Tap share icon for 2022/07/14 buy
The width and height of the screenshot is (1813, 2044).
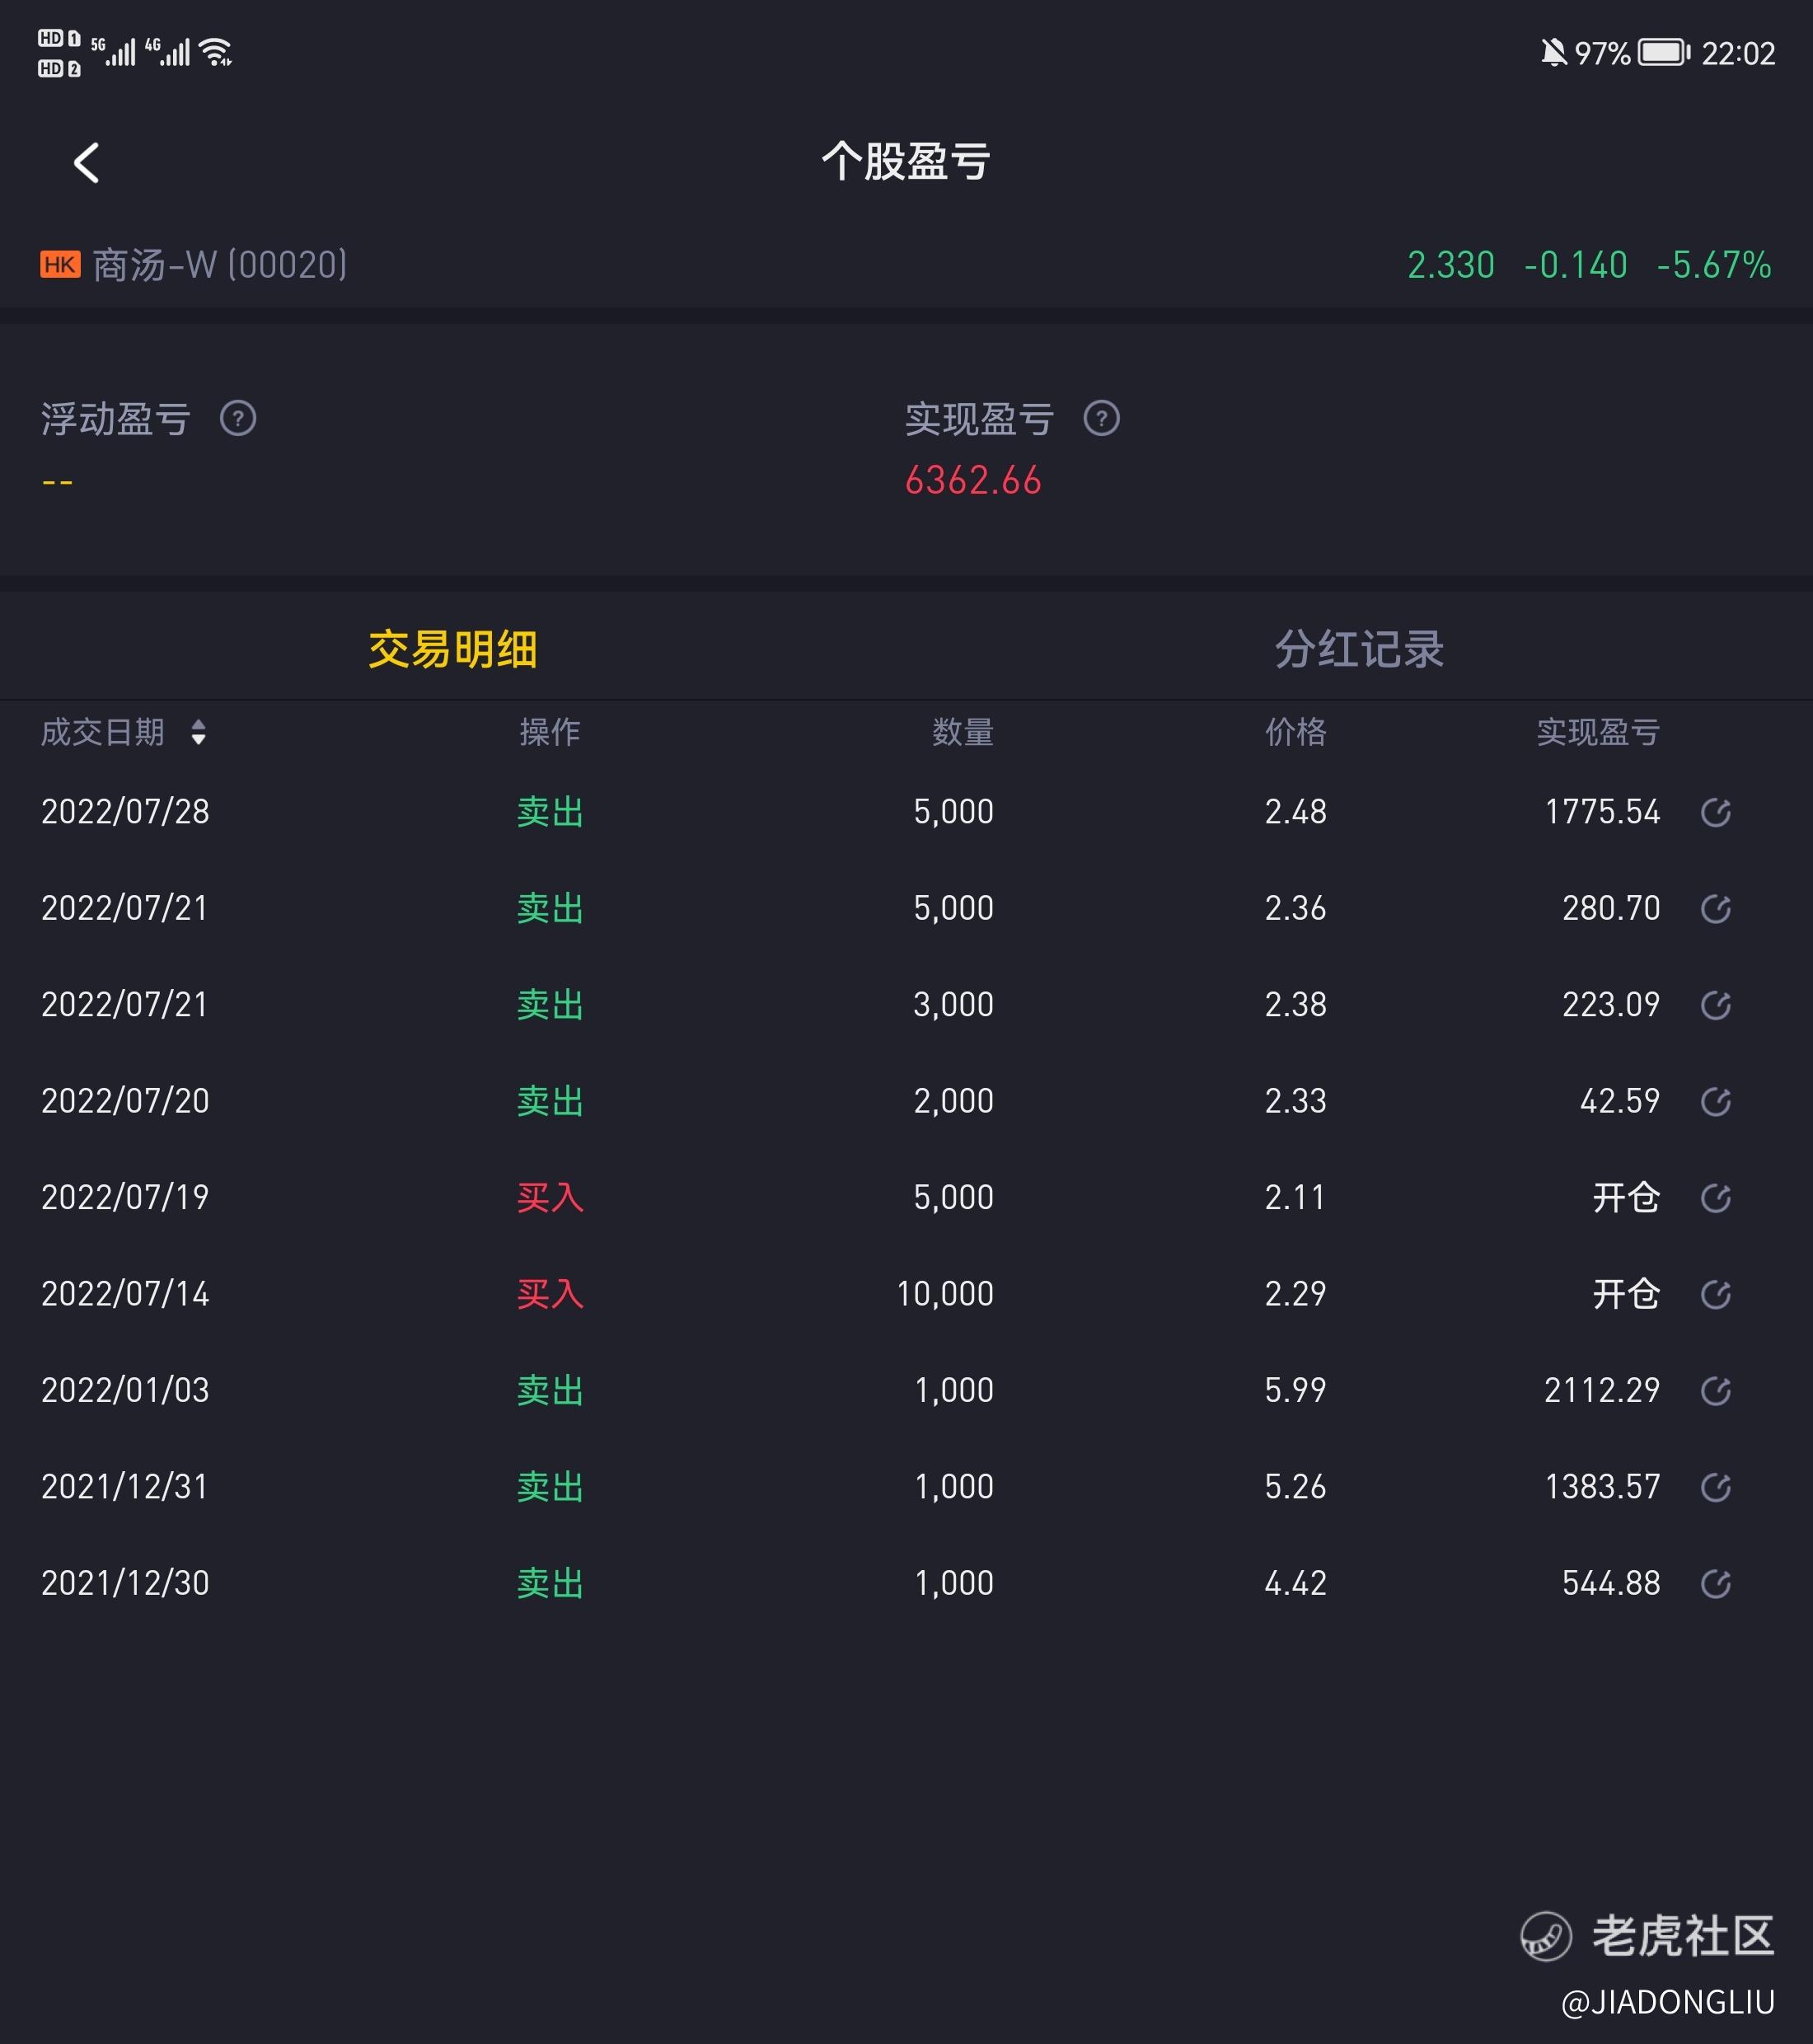1715,1294
